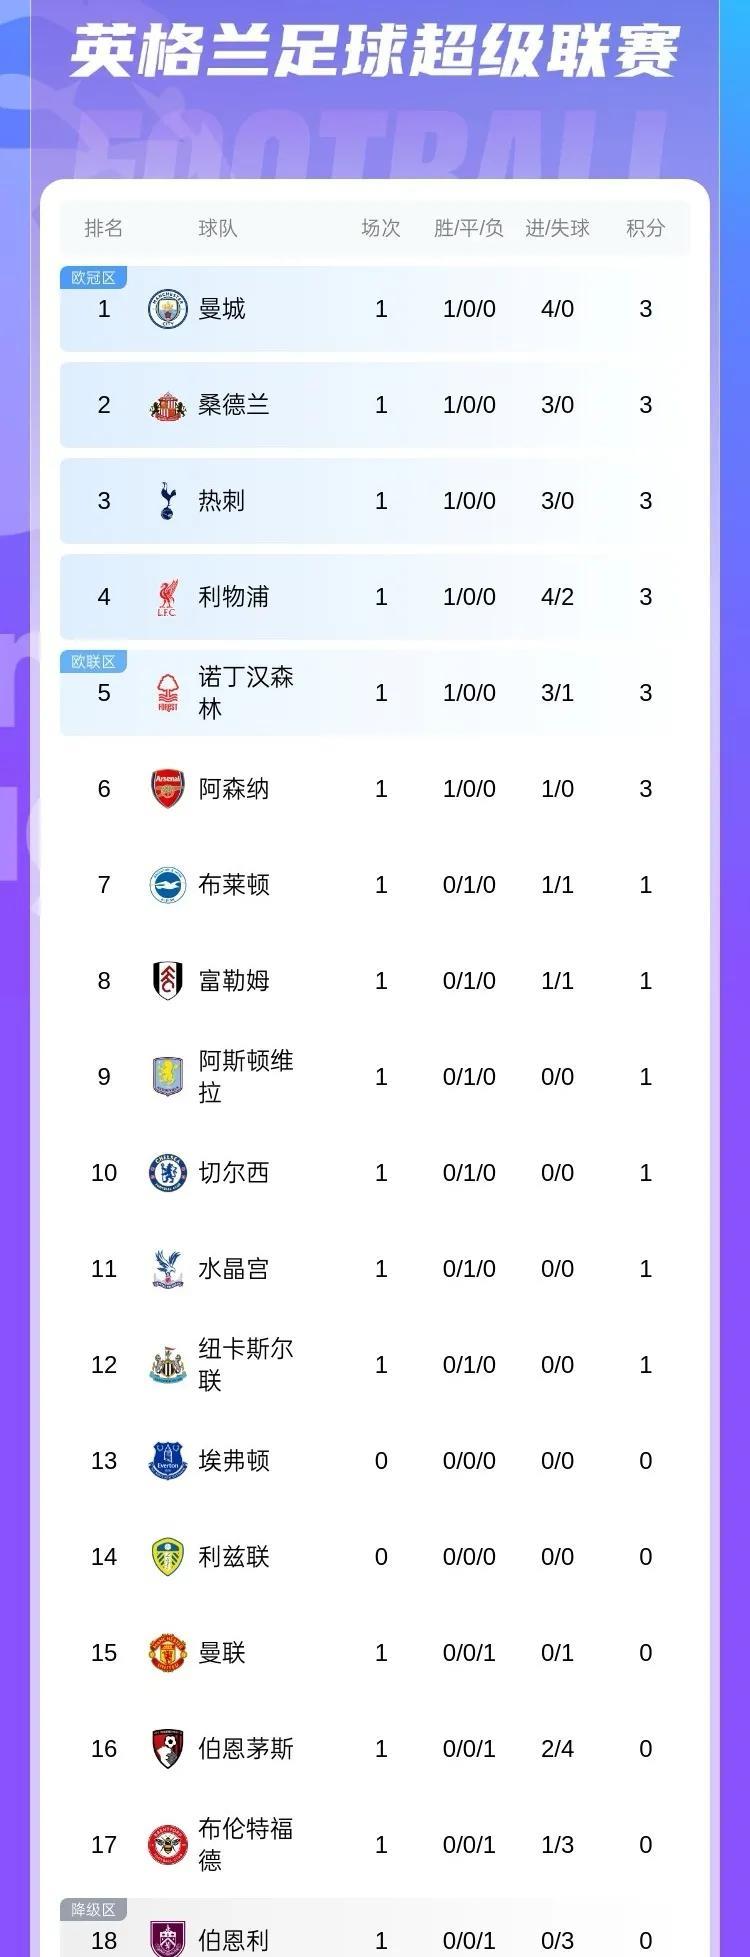Tap the Sunderland team badge
This screenshot has height=1957, width=750.
click(168, 405)
